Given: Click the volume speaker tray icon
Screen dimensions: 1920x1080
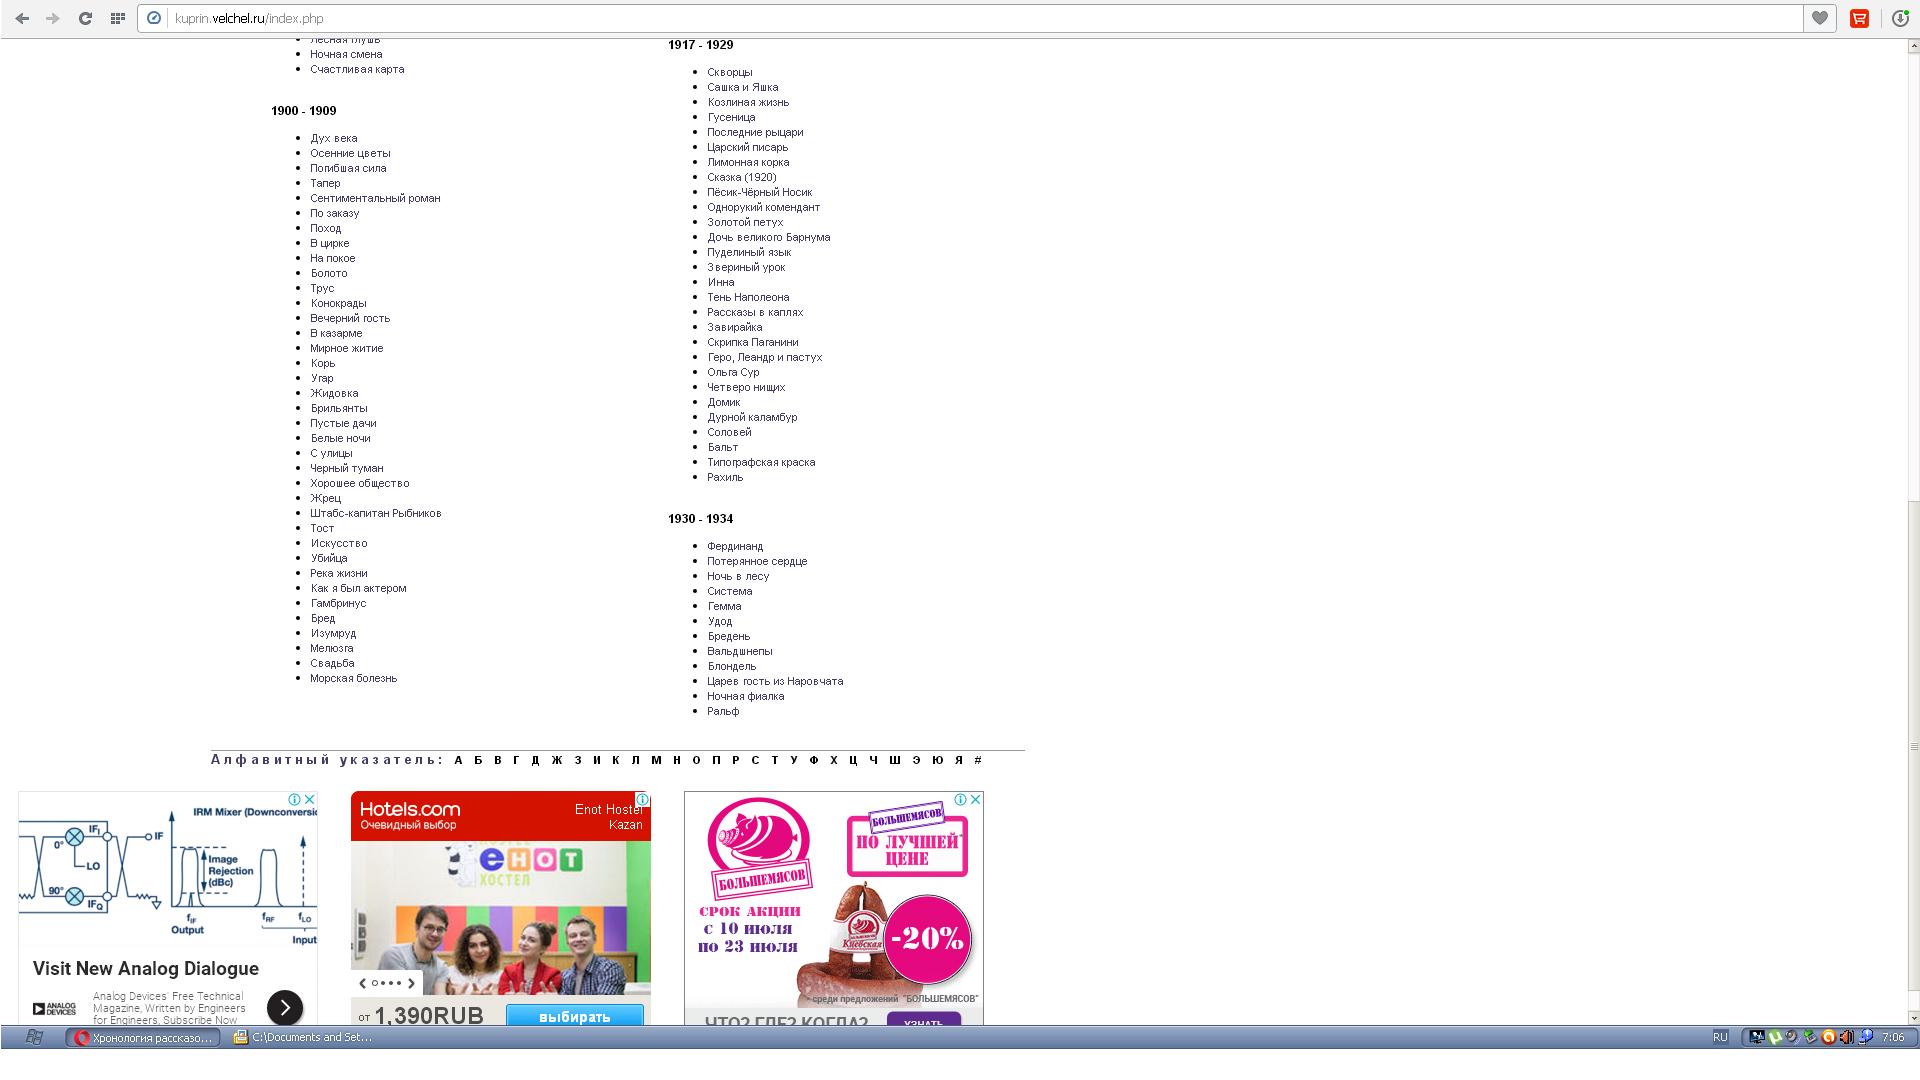Looking at the screenshot, I should 1846,1037.
